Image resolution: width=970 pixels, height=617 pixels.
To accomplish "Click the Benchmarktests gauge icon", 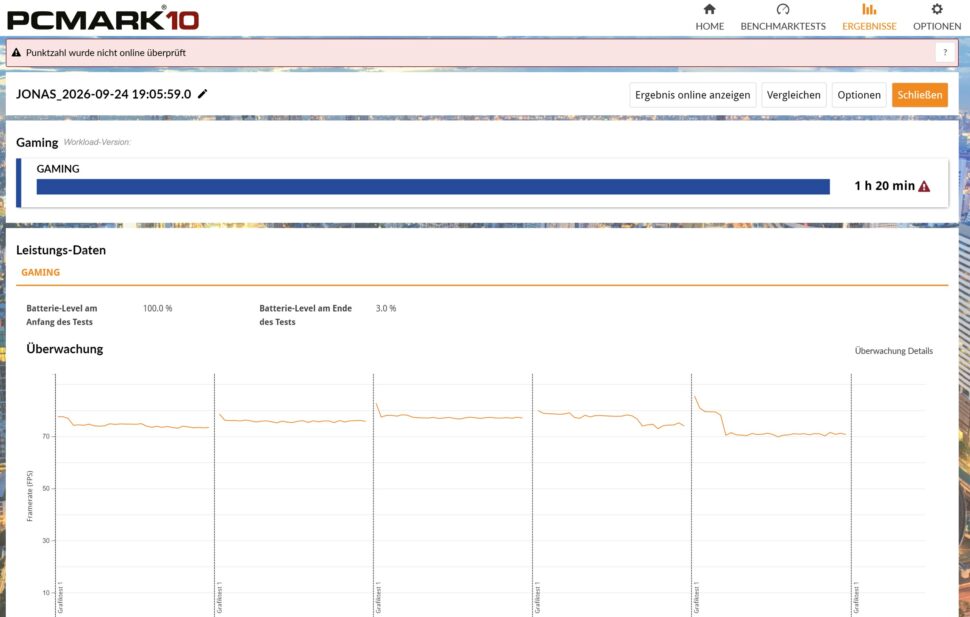I will 783,9.
